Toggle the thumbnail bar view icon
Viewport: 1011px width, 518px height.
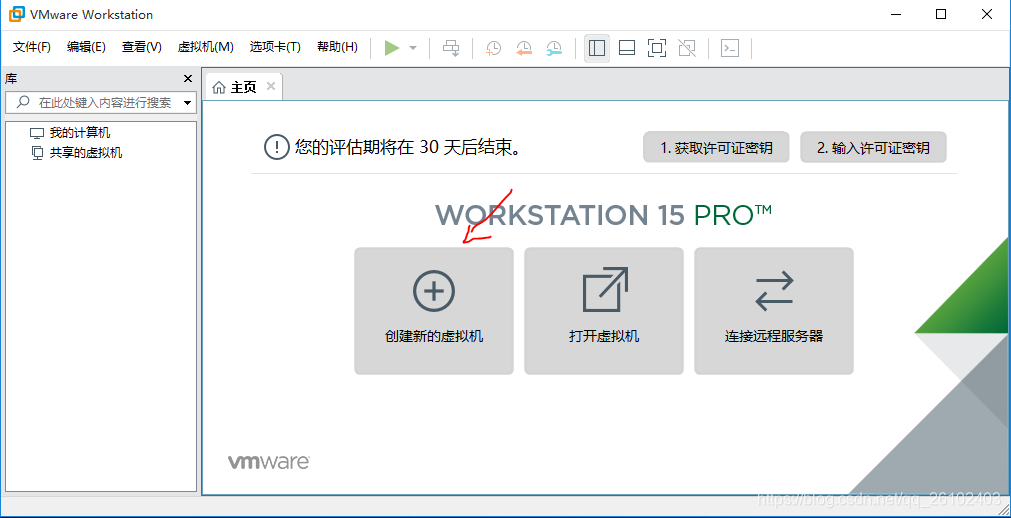tap(627, 48)
